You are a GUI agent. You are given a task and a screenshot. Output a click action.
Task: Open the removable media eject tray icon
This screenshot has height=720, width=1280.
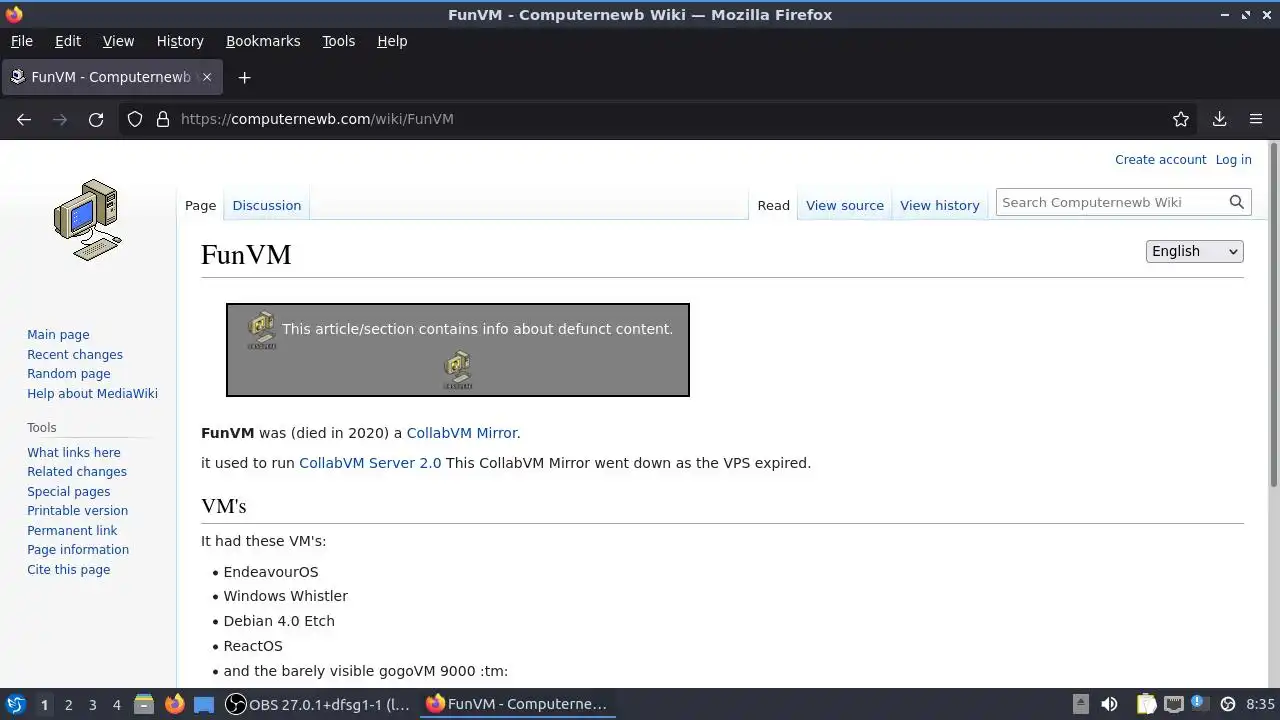[1080, 704]
